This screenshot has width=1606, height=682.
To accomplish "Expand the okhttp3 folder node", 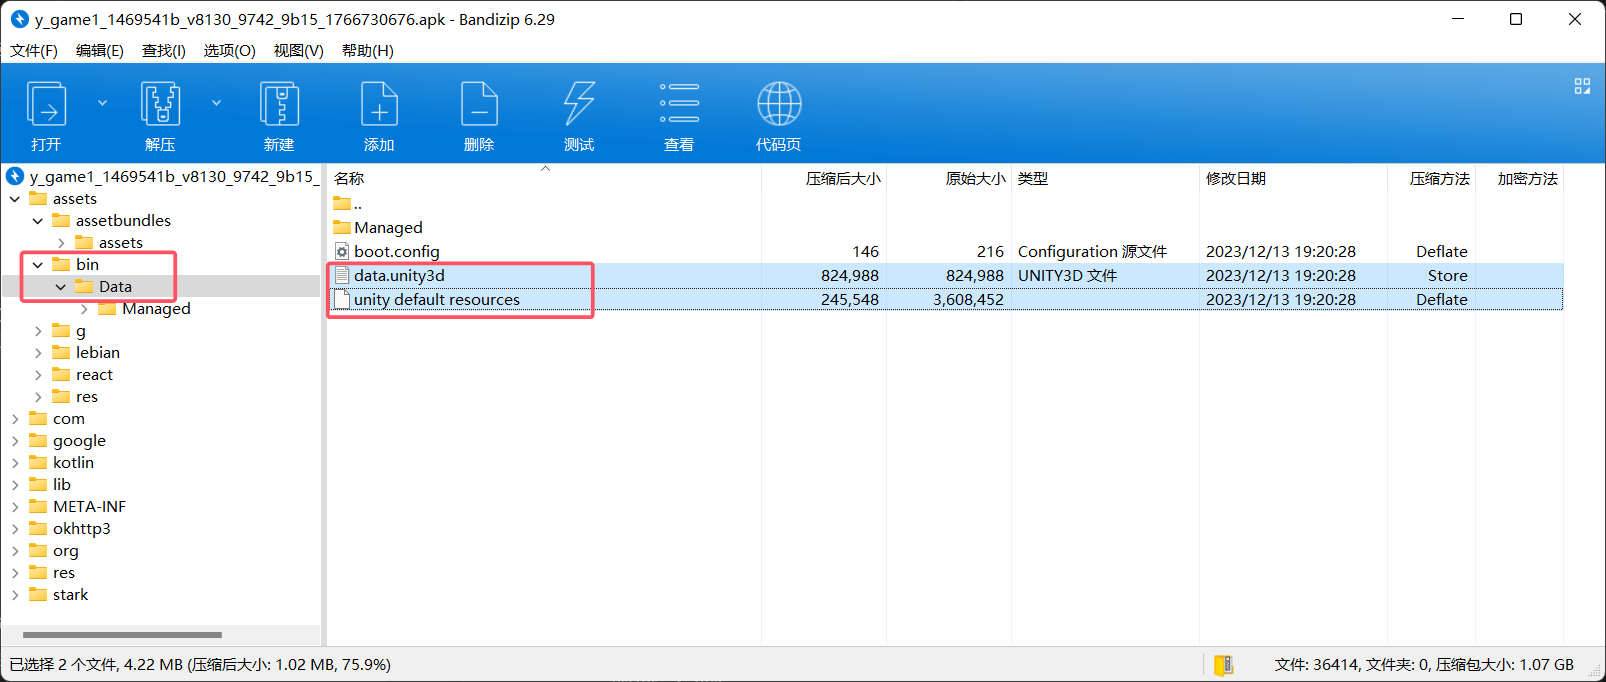I will (15, 529).
